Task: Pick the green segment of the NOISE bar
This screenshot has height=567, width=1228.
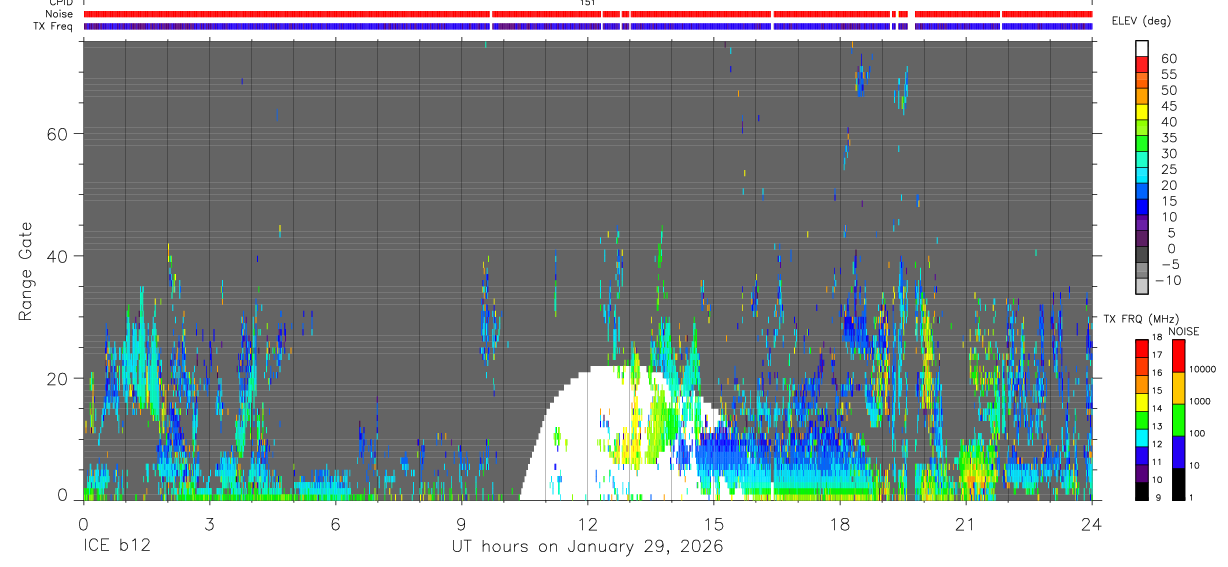Action: pyautogui.click(x=1178, y=419)
